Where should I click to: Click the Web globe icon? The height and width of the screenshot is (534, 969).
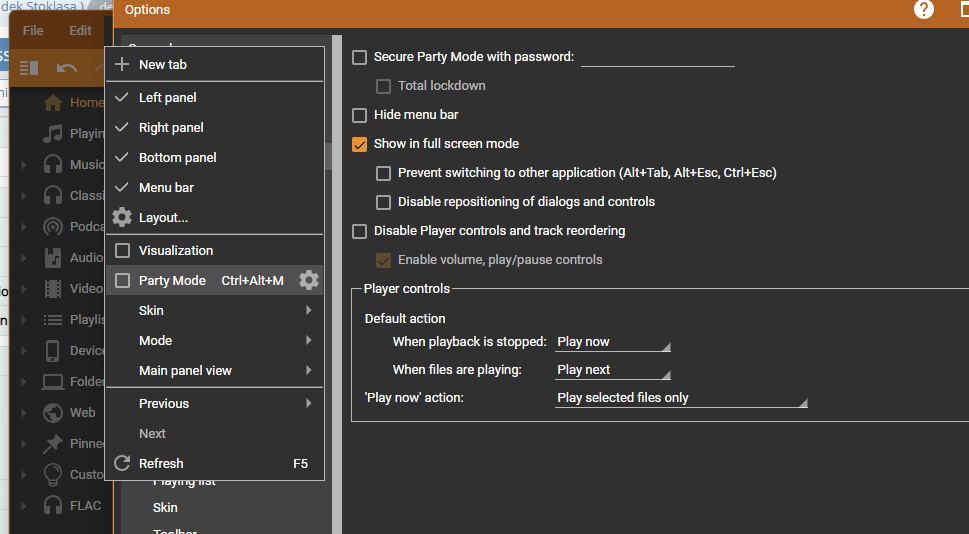(x=53, y=412)
